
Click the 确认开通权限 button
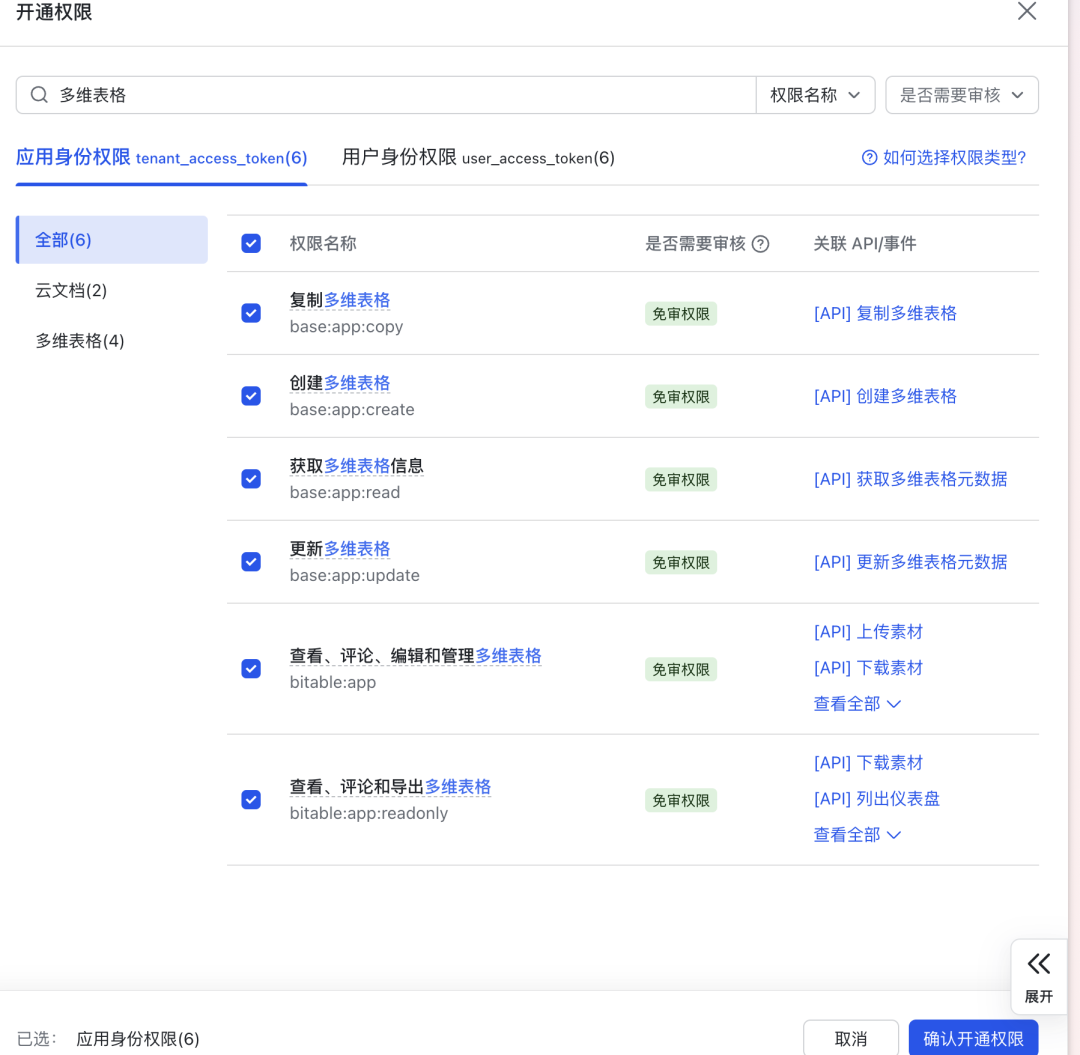972,1038
